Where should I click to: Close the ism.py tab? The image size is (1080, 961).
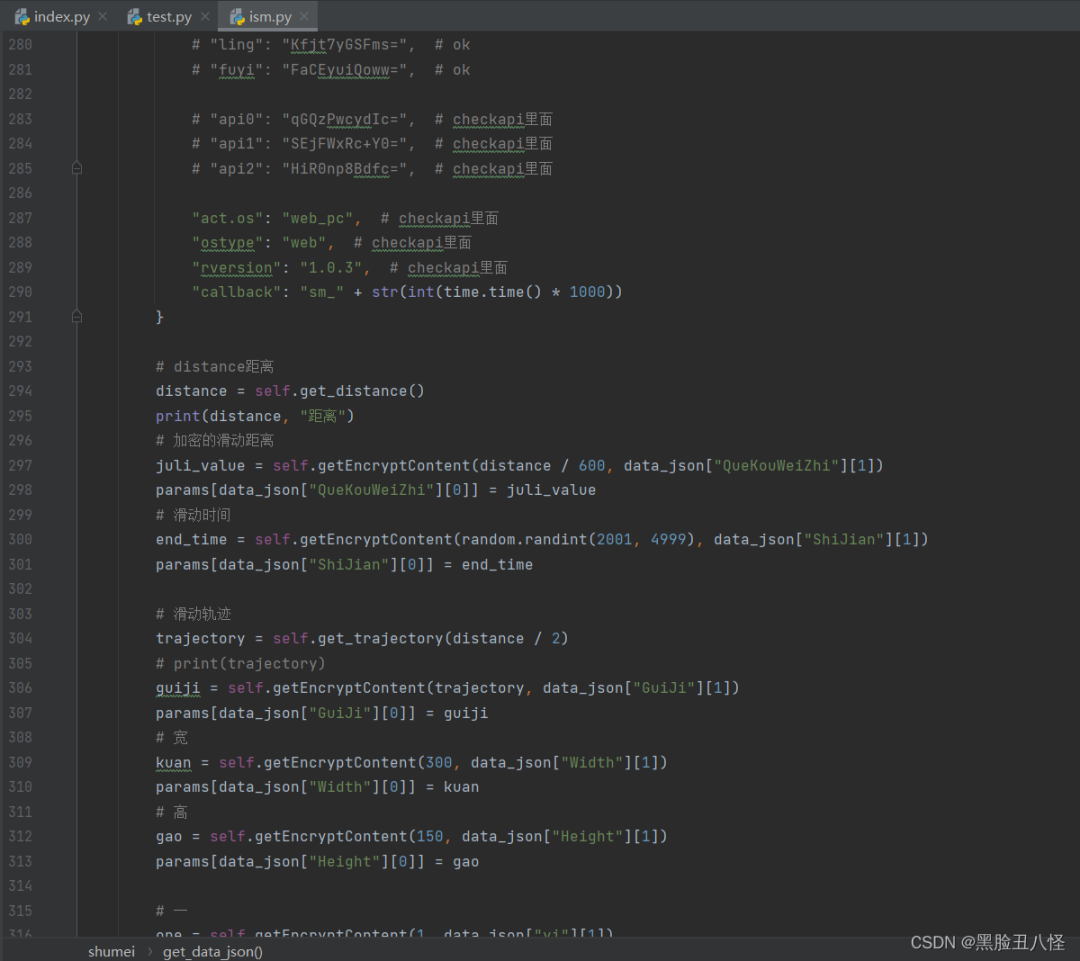304,17
